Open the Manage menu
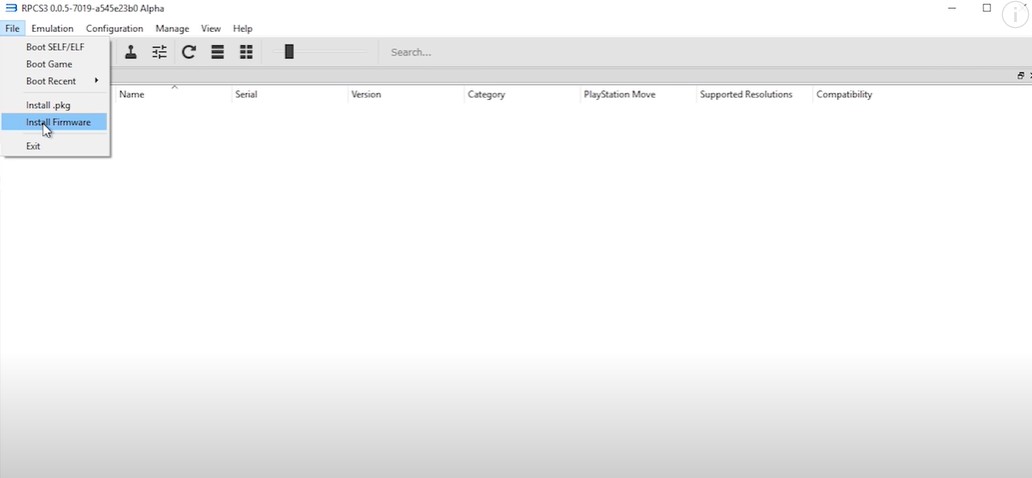 pos(172,28)
